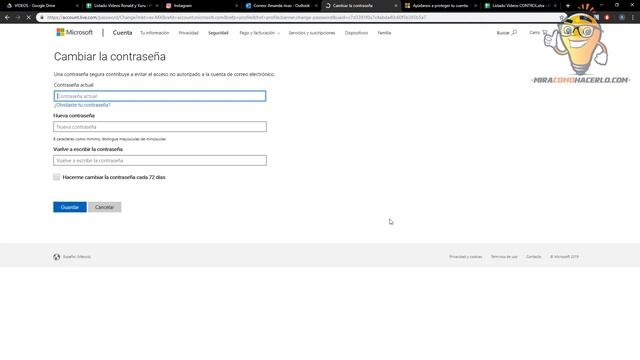Click the red extension icon in toolbar
This screenshot has height=360, width=640.
click(607, 18)
